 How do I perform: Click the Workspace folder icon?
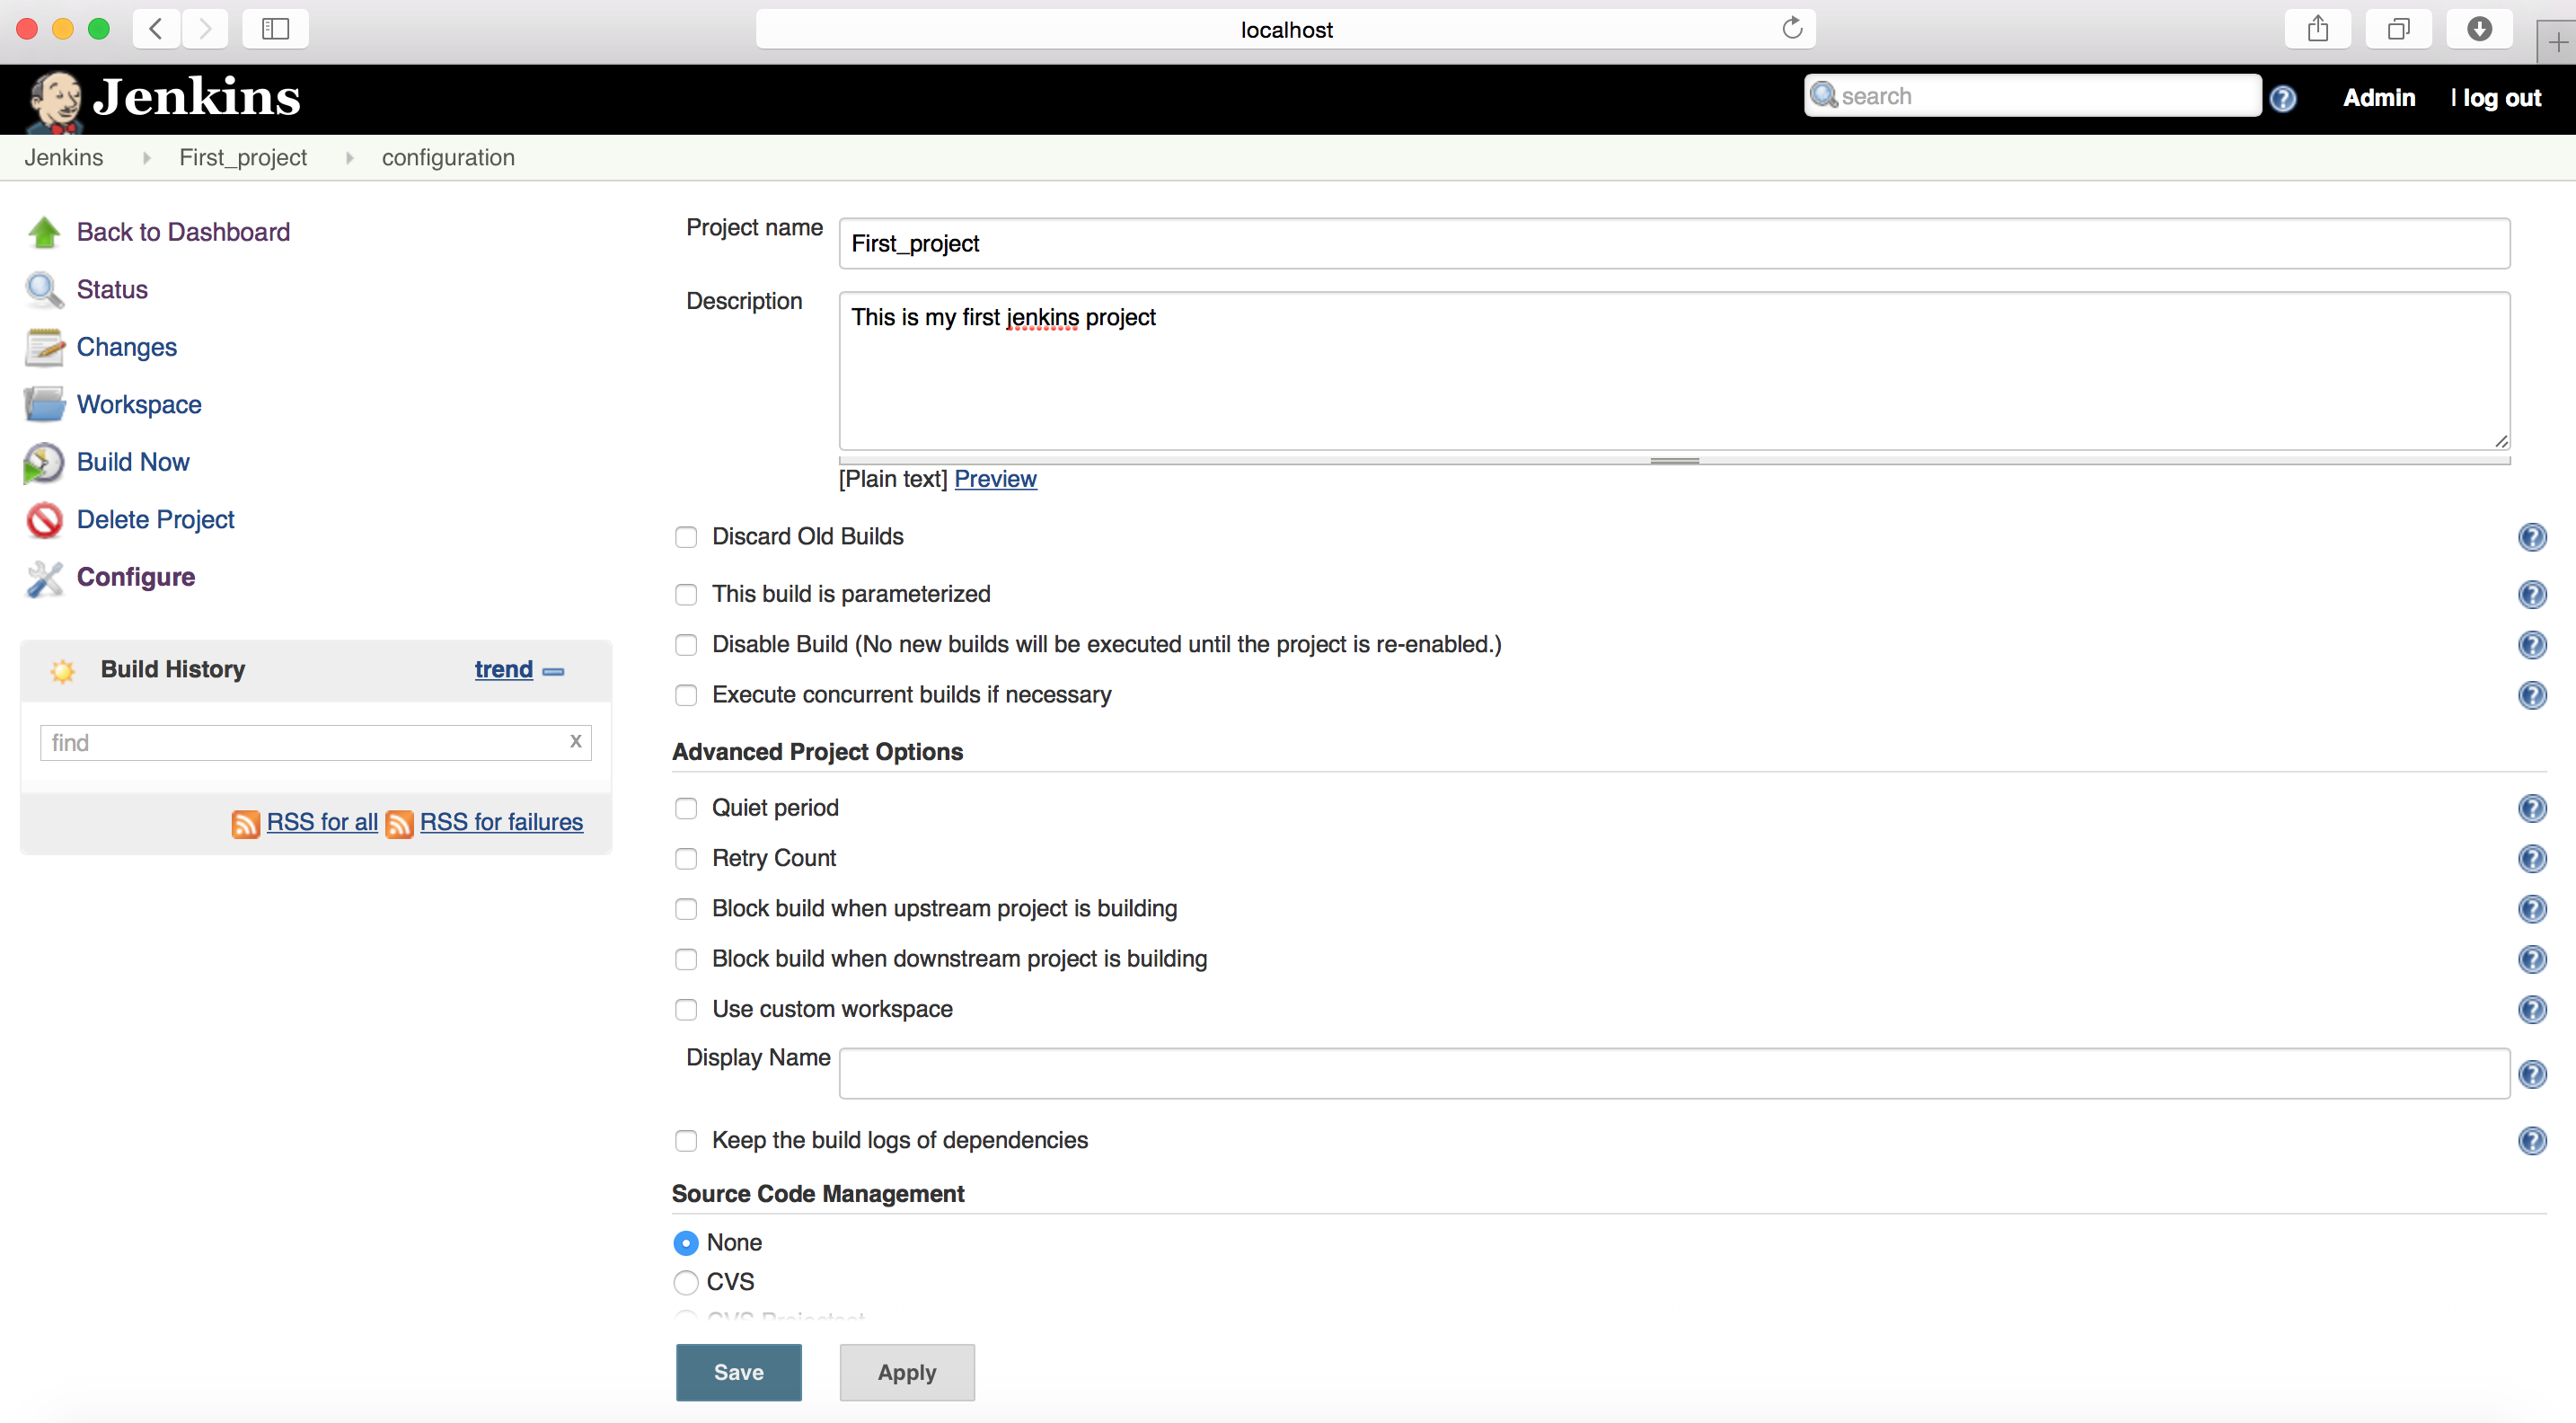44,404
